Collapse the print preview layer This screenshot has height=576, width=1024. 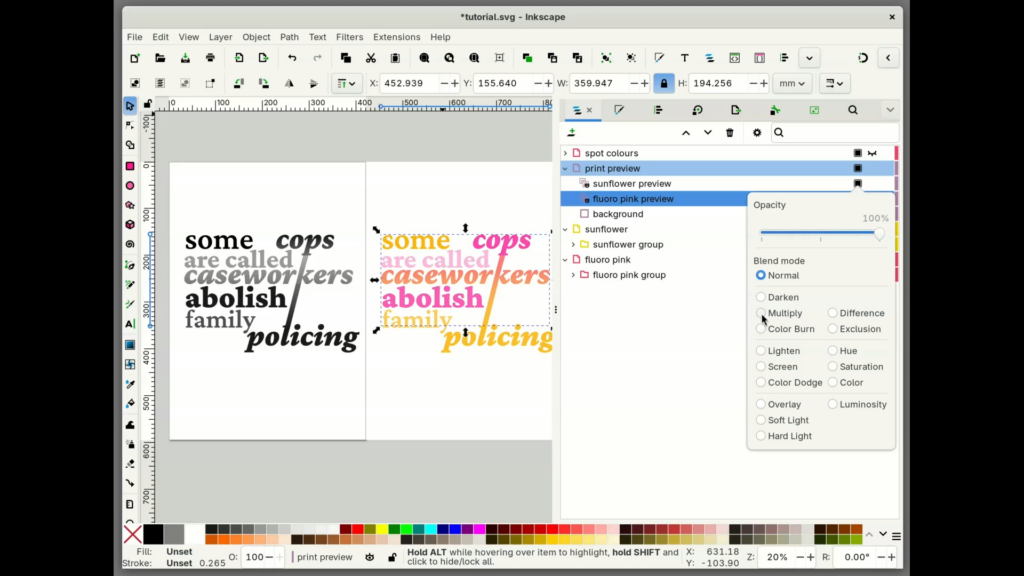point(565,168)
